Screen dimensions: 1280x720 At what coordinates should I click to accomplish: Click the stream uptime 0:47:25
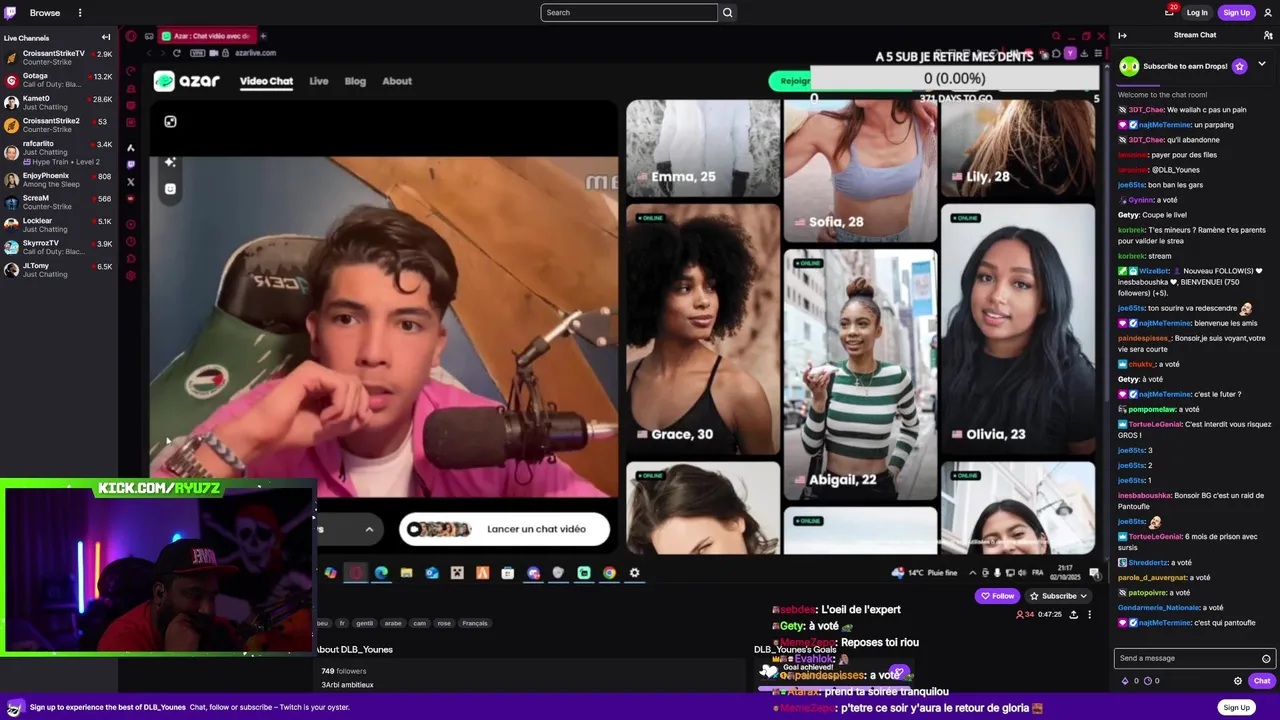(1049, 615)
